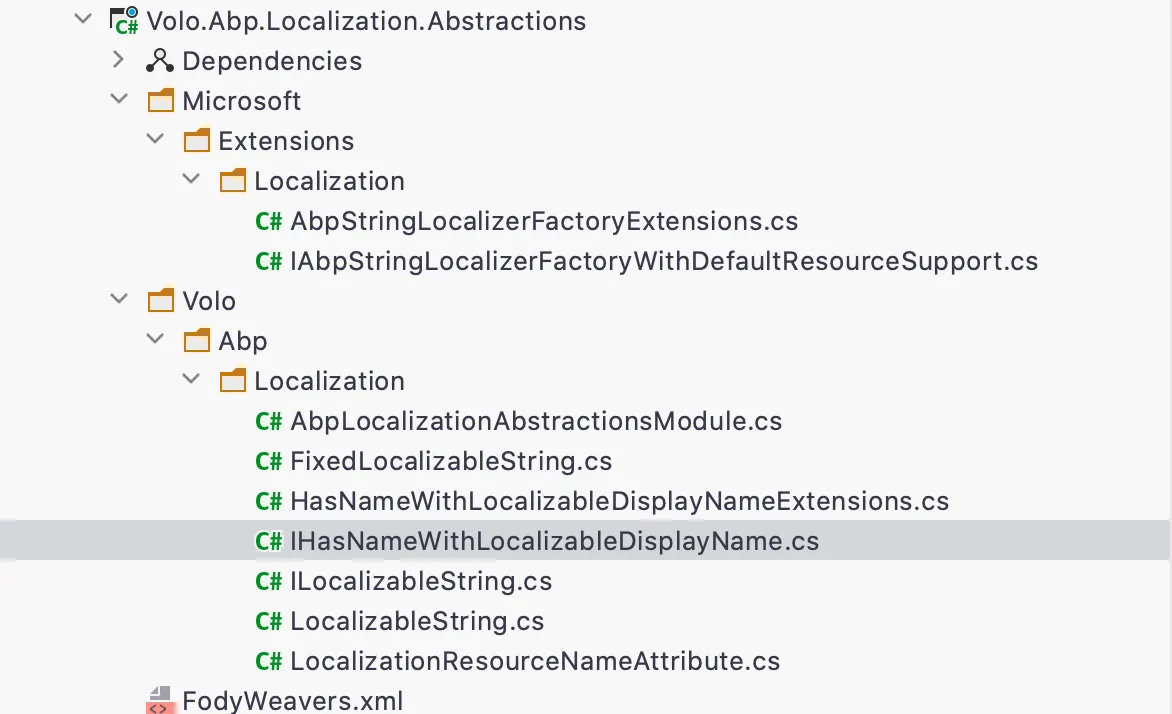Click the C# icon of IHasNameWithLocalizableDisplayName.cs
The height and width of the screenshot is (714, 1172).
(268, 541)
